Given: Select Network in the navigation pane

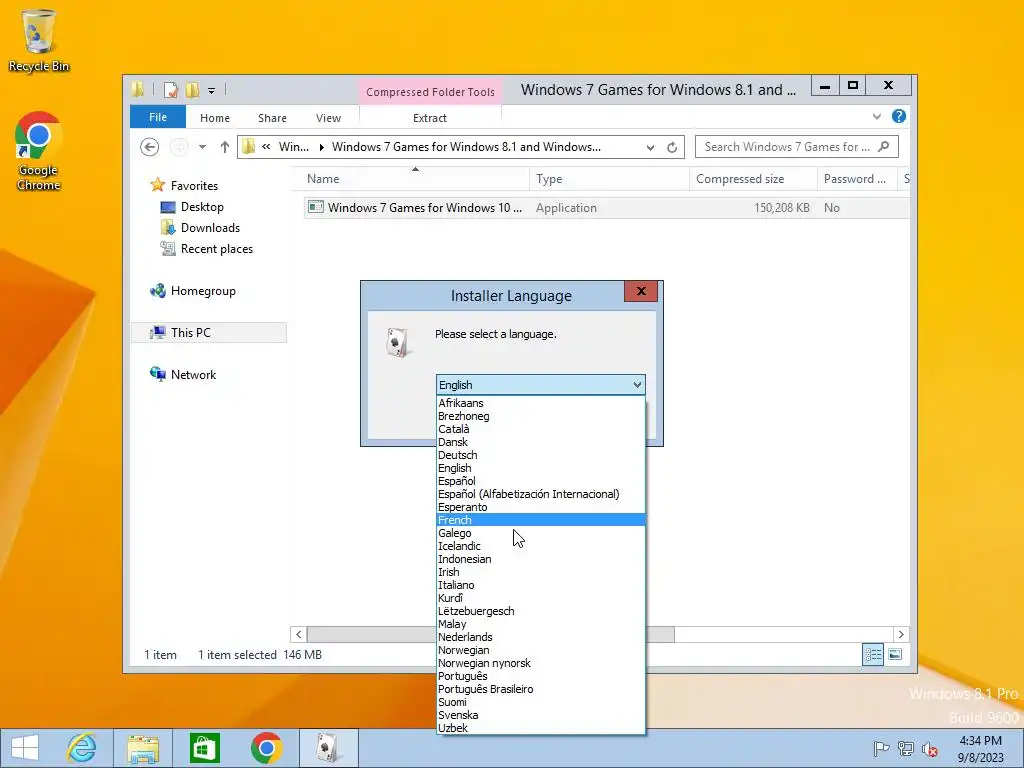Looking at the screenshot, I should [193, 375].
